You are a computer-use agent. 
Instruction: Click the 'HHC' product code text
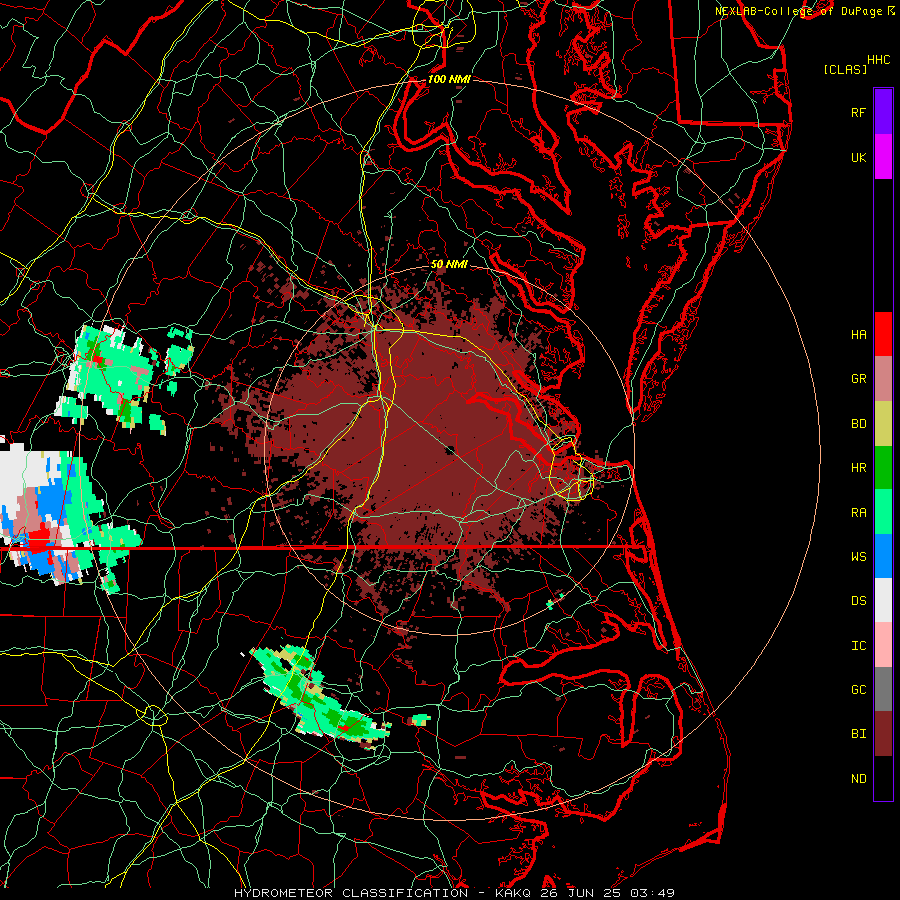click(878, 59)
